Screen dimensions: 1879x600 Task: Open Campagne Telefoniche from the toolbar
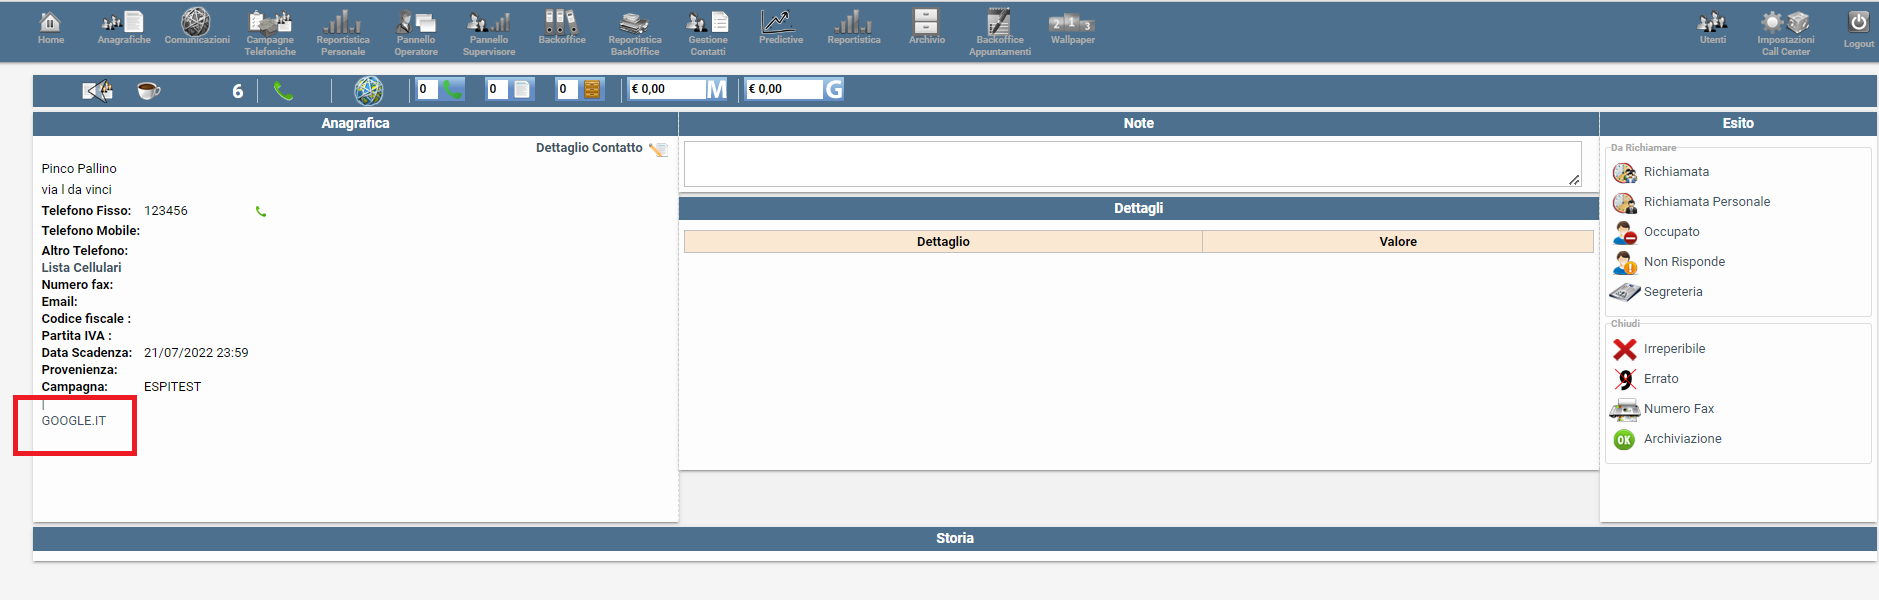270,32
